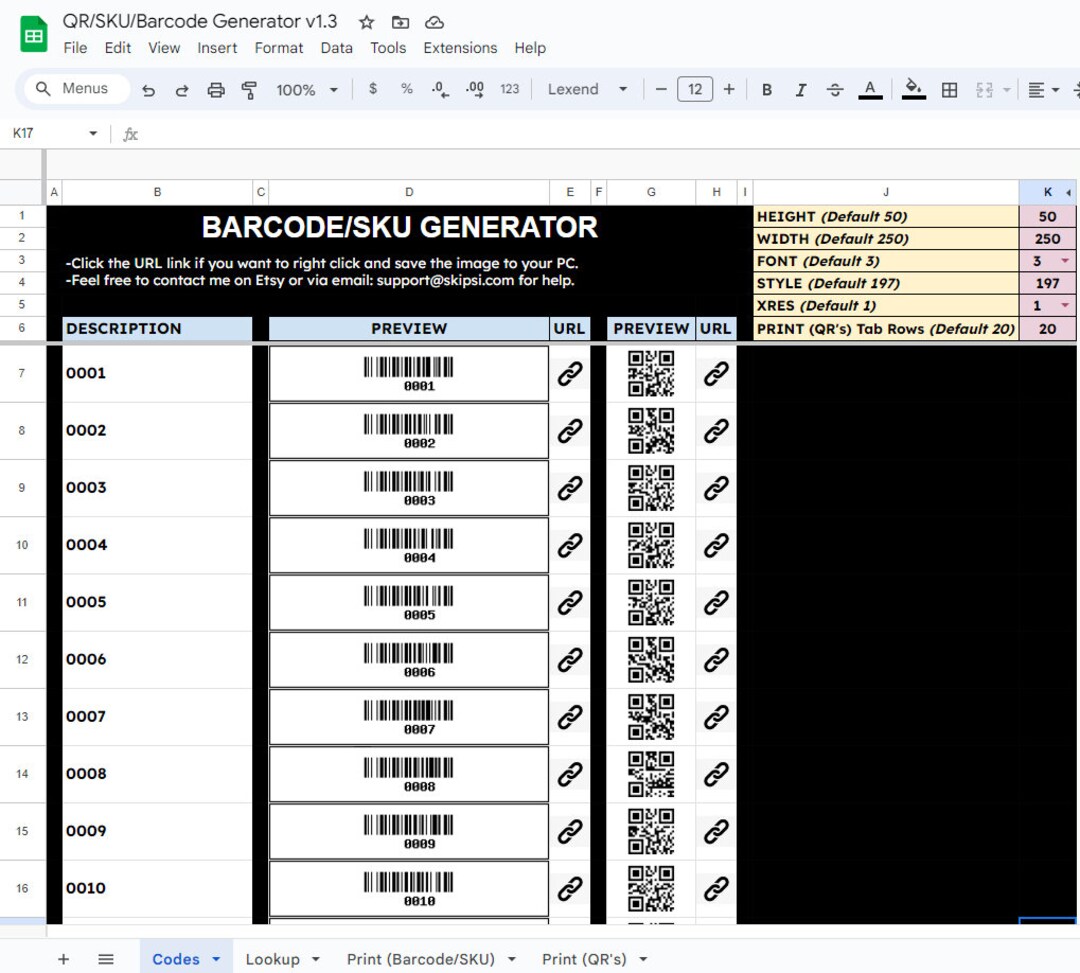Increase font size with plus button

pyautogui.click(x=729, y=89)
